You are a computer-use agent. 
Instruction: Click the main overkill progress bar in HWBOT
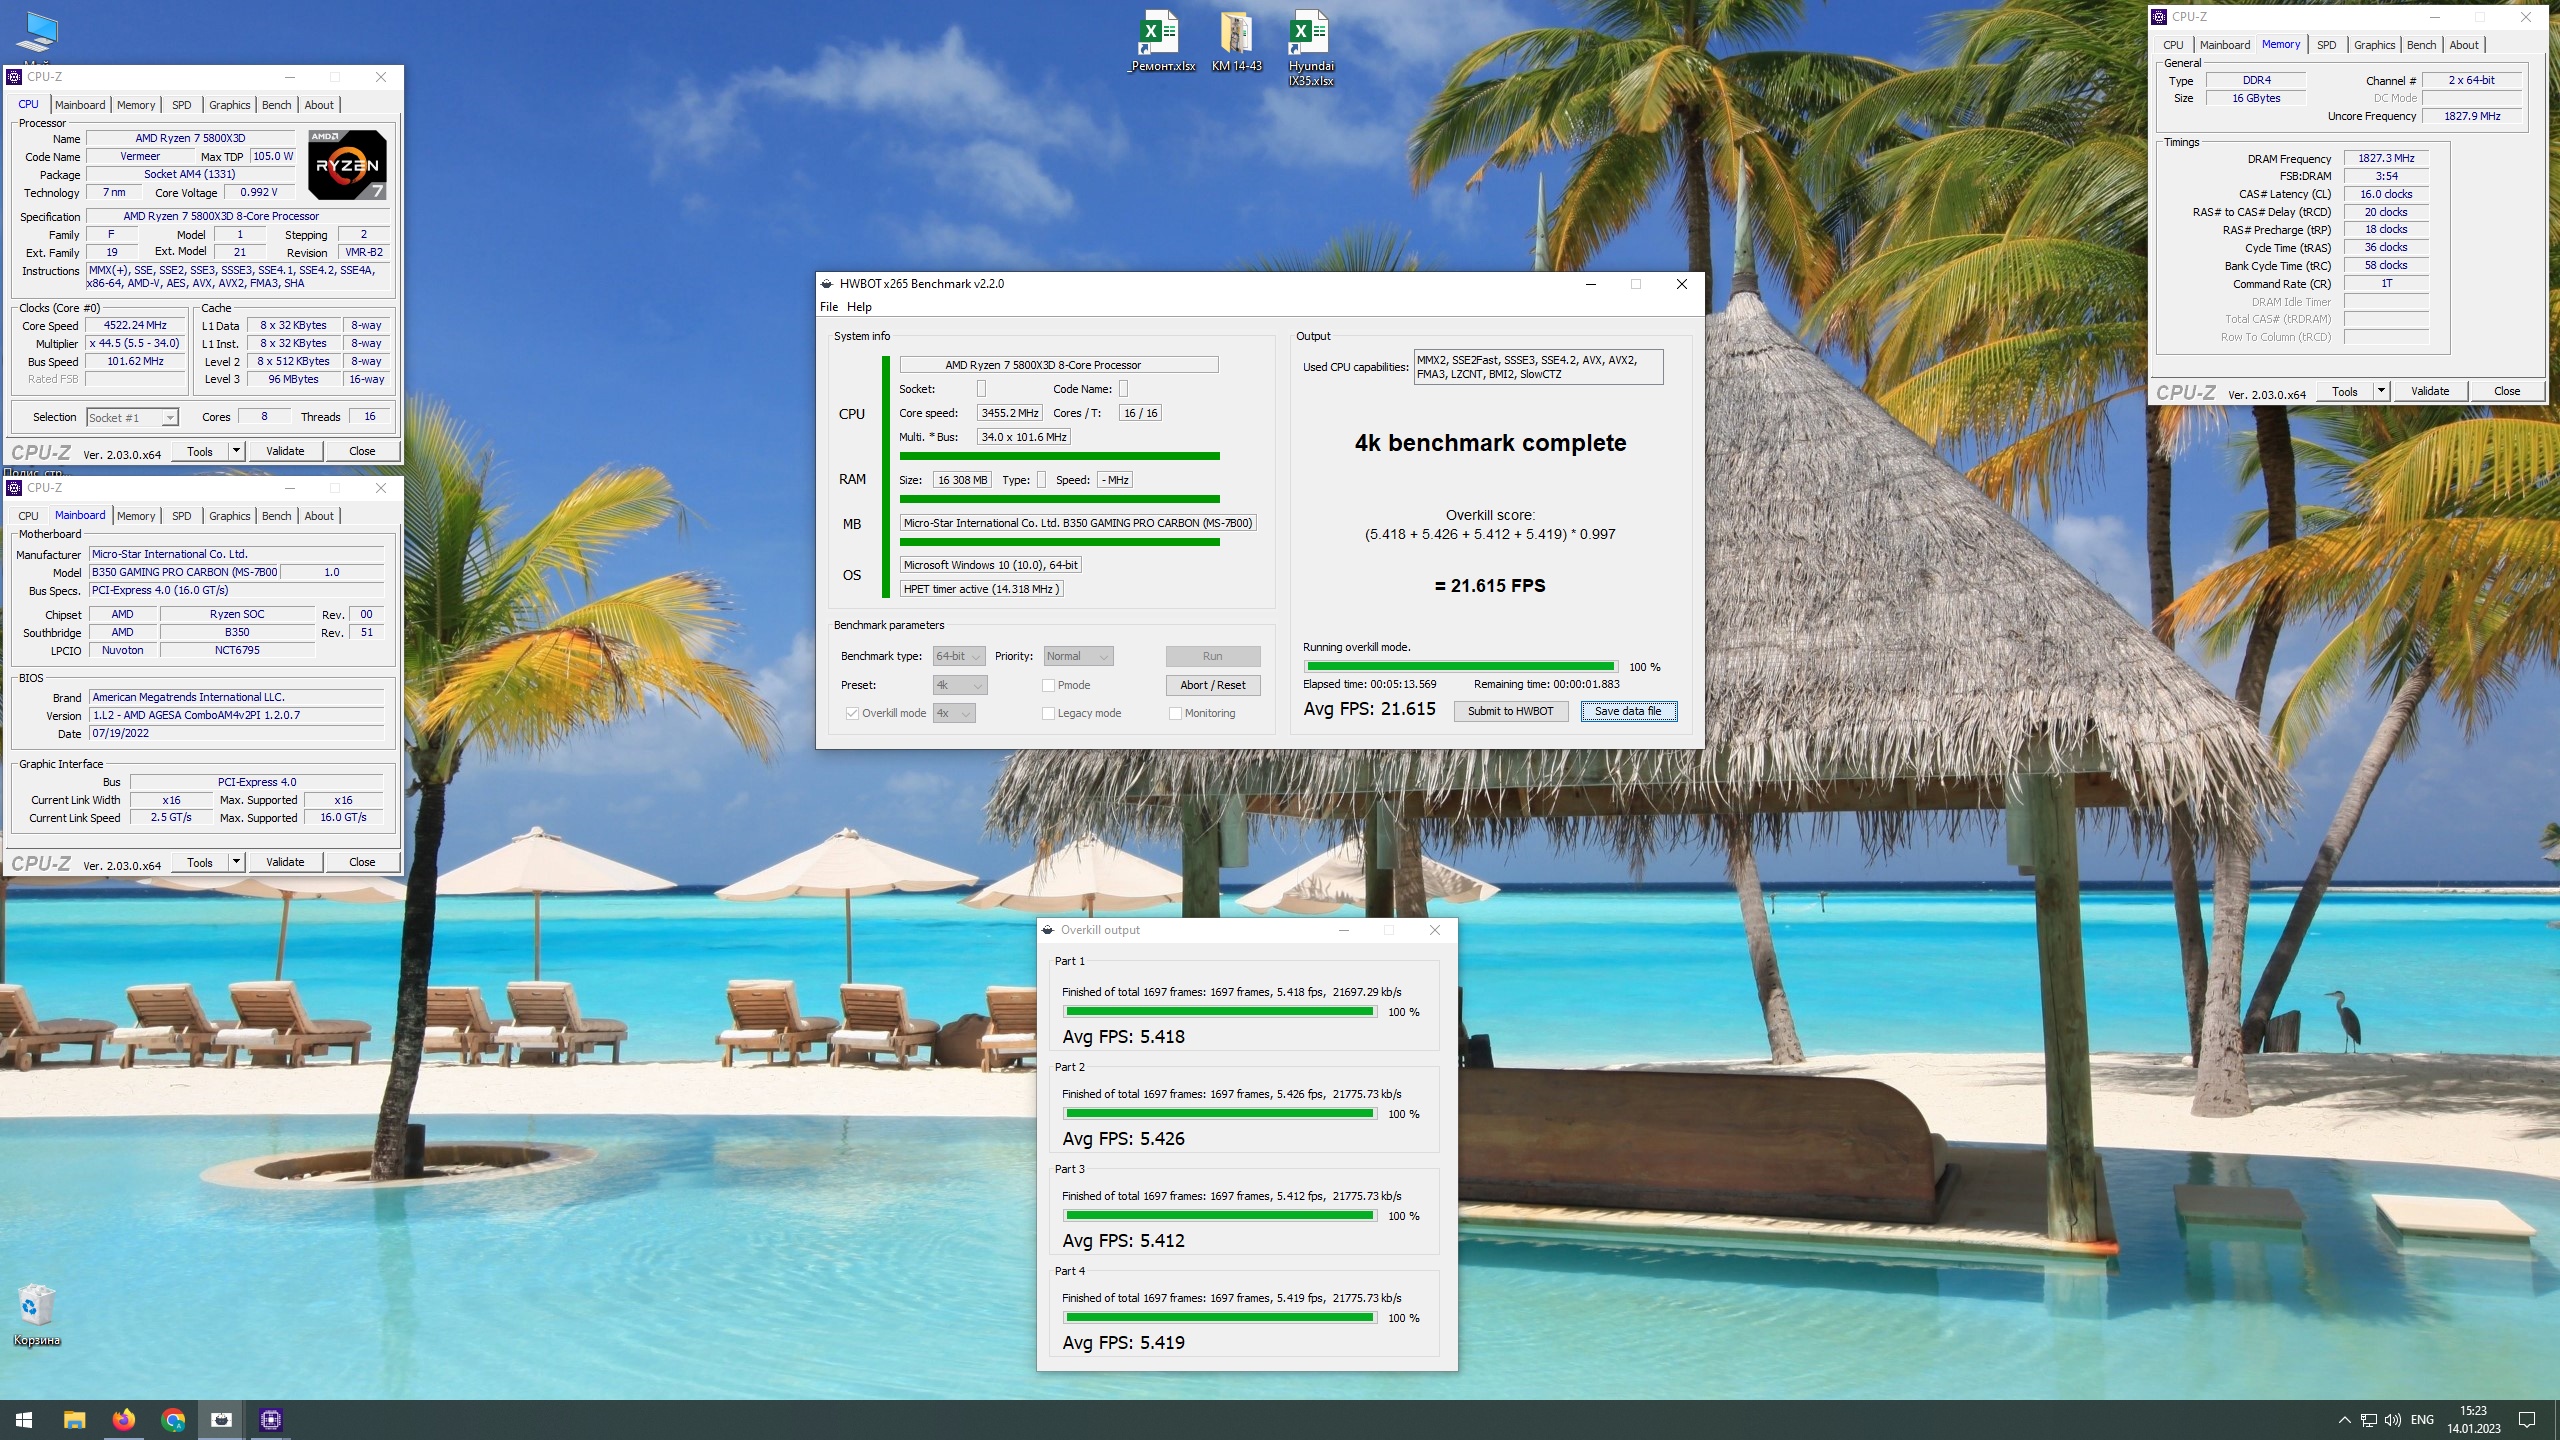click(1460, 666)
